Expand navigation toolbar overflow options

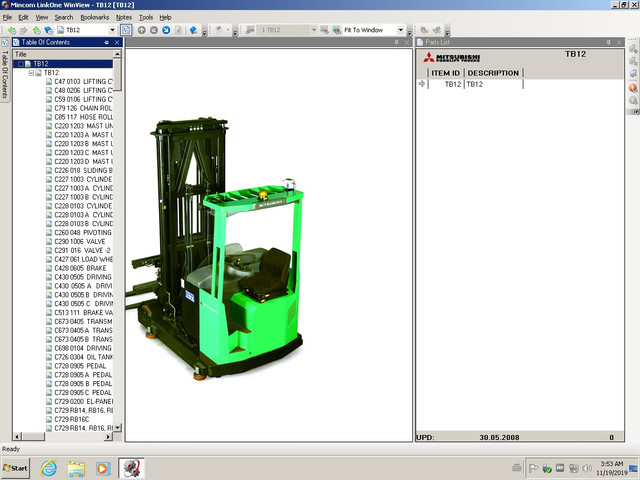pyautogui.click(x=204, y=32)
